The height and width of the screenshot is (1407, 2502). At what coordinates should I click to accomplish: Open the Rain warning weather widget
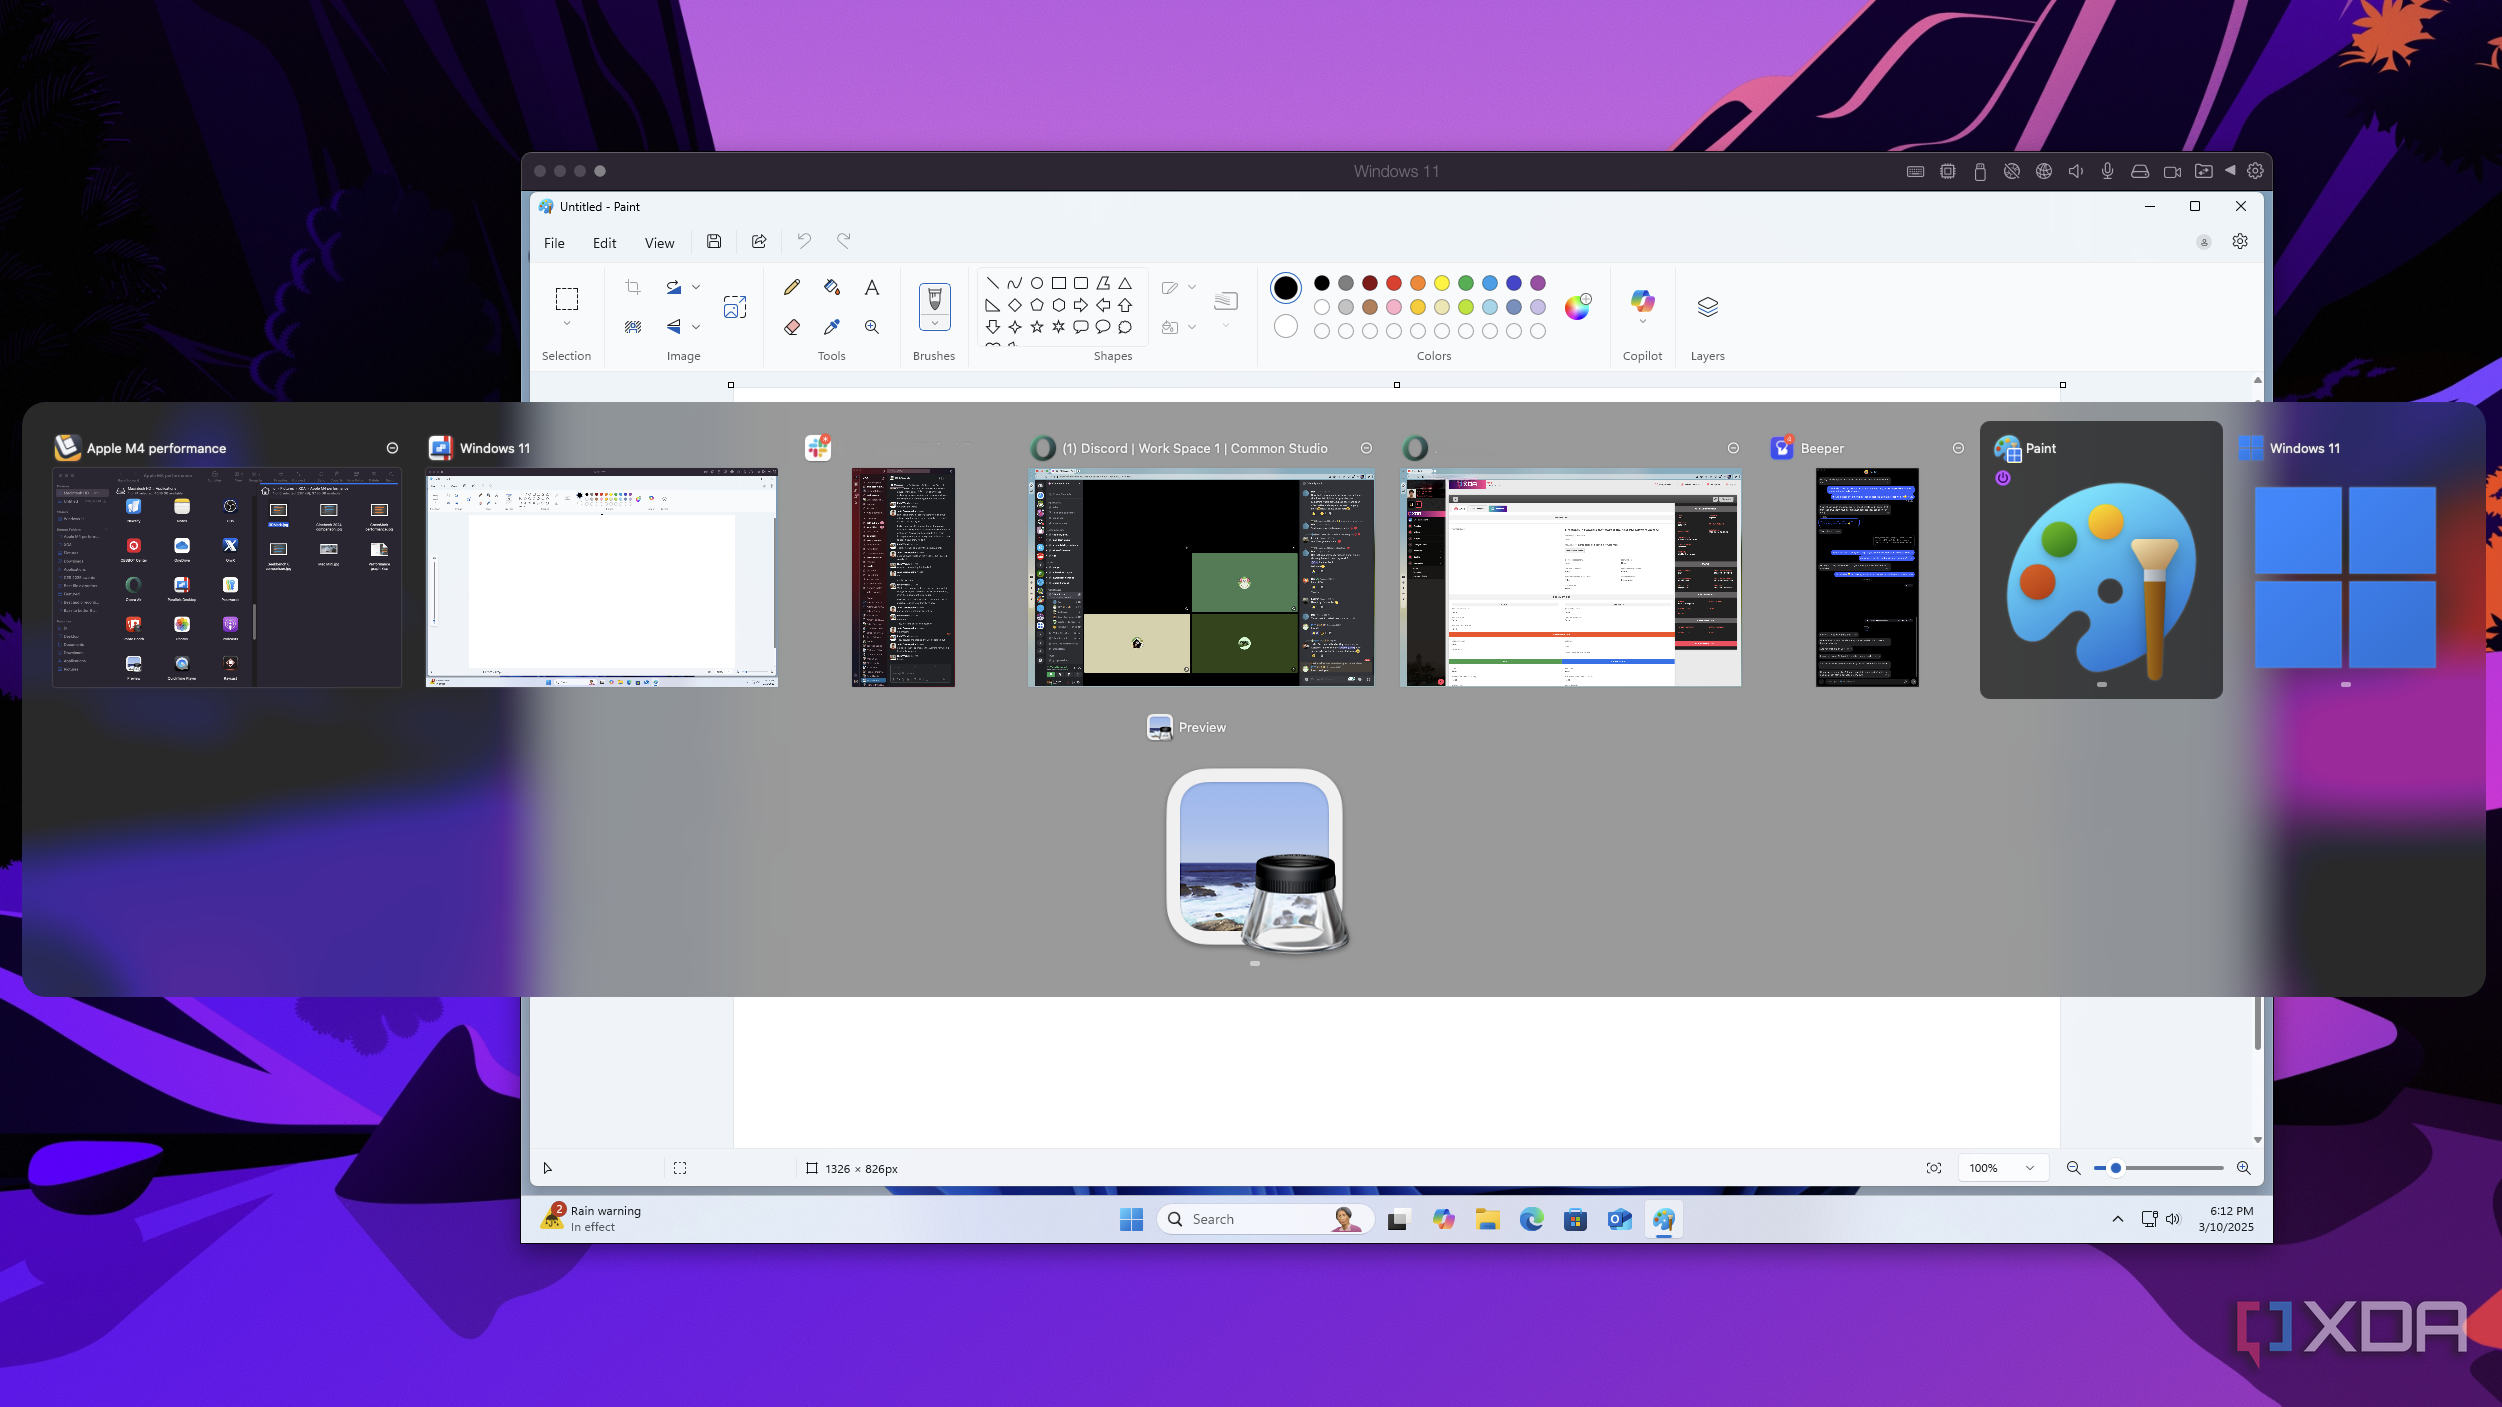pos(591,1218)
